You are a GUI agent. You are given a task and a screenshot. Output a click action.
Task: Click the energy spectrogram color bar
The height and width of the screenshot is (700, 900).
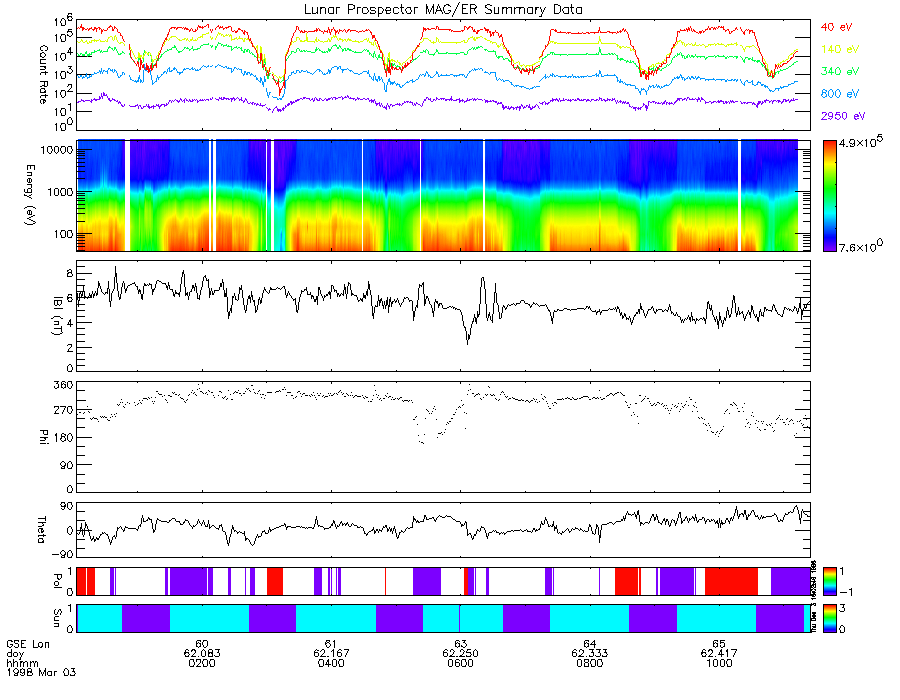click(x=829, y=196)
